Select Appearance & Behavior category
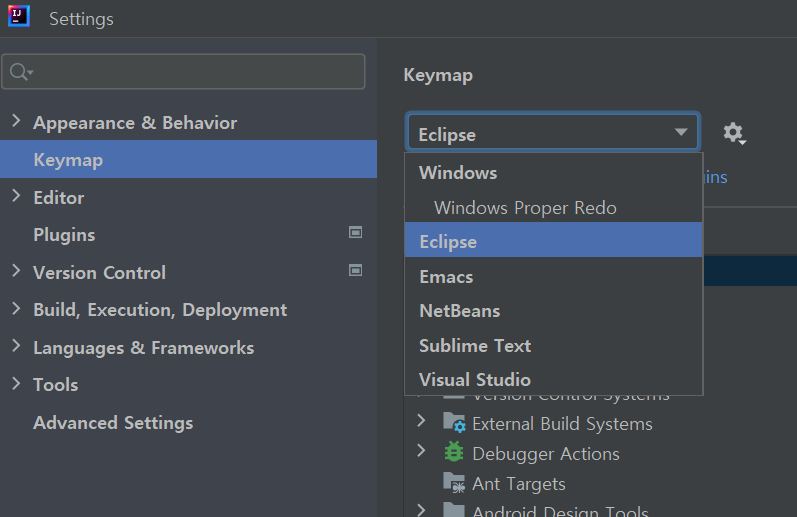Image resolution: width=797 pixels, height=517 pixels. tap(135, 123)
